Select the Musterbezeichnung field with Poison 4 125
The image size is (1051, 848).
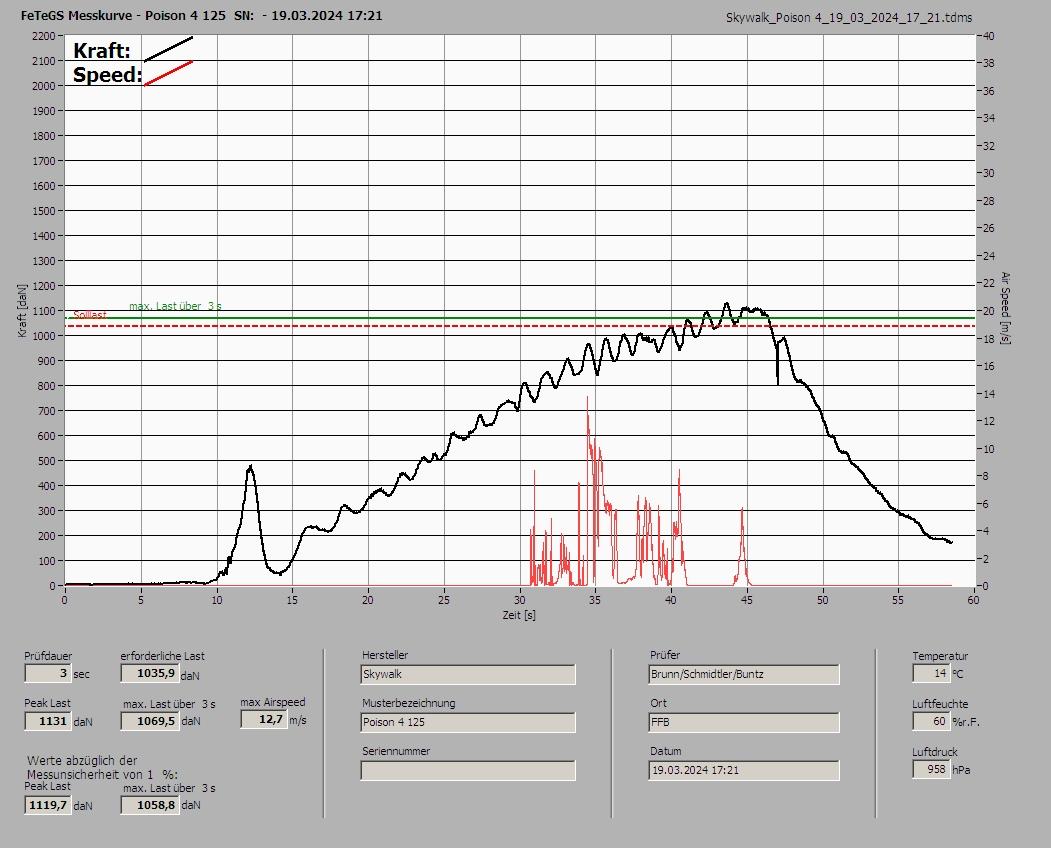468,722
